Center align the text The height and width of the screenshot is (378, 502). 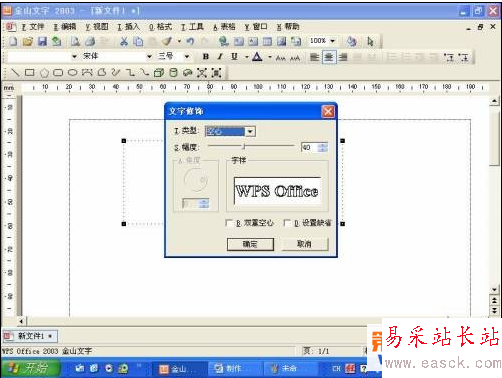329,57
